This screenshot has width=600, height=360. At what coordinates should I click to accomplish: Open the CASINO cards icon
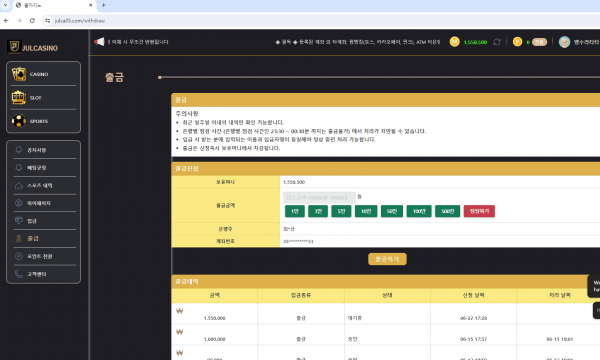pos(19,74)
